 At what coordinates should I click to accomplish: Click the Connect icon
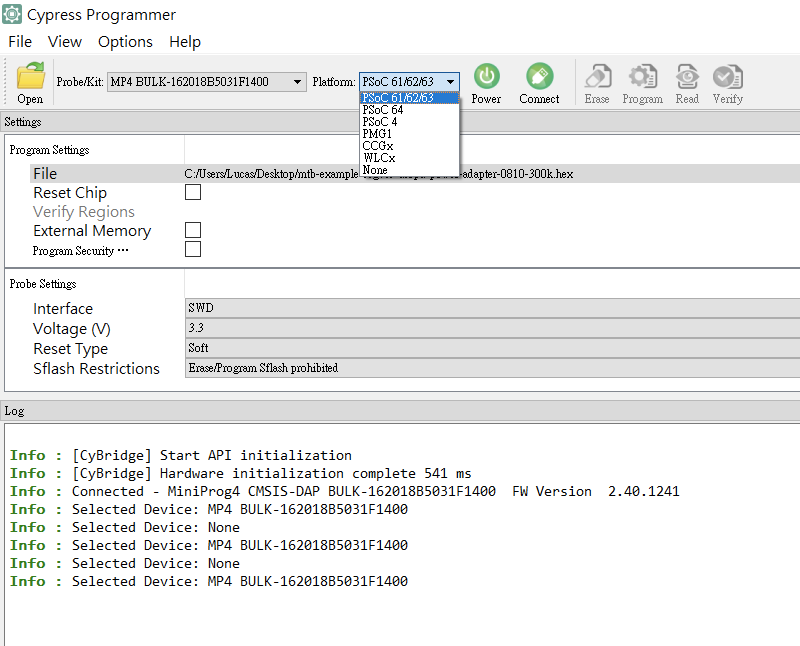539,76
